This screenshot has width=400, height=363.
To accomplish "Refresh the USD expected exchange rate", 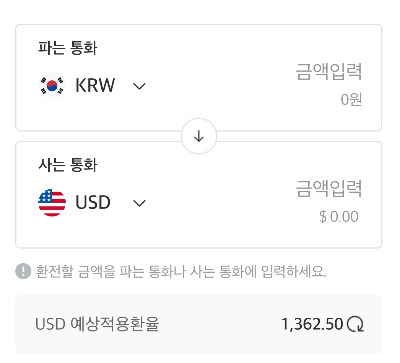I will tap(356, 324).
